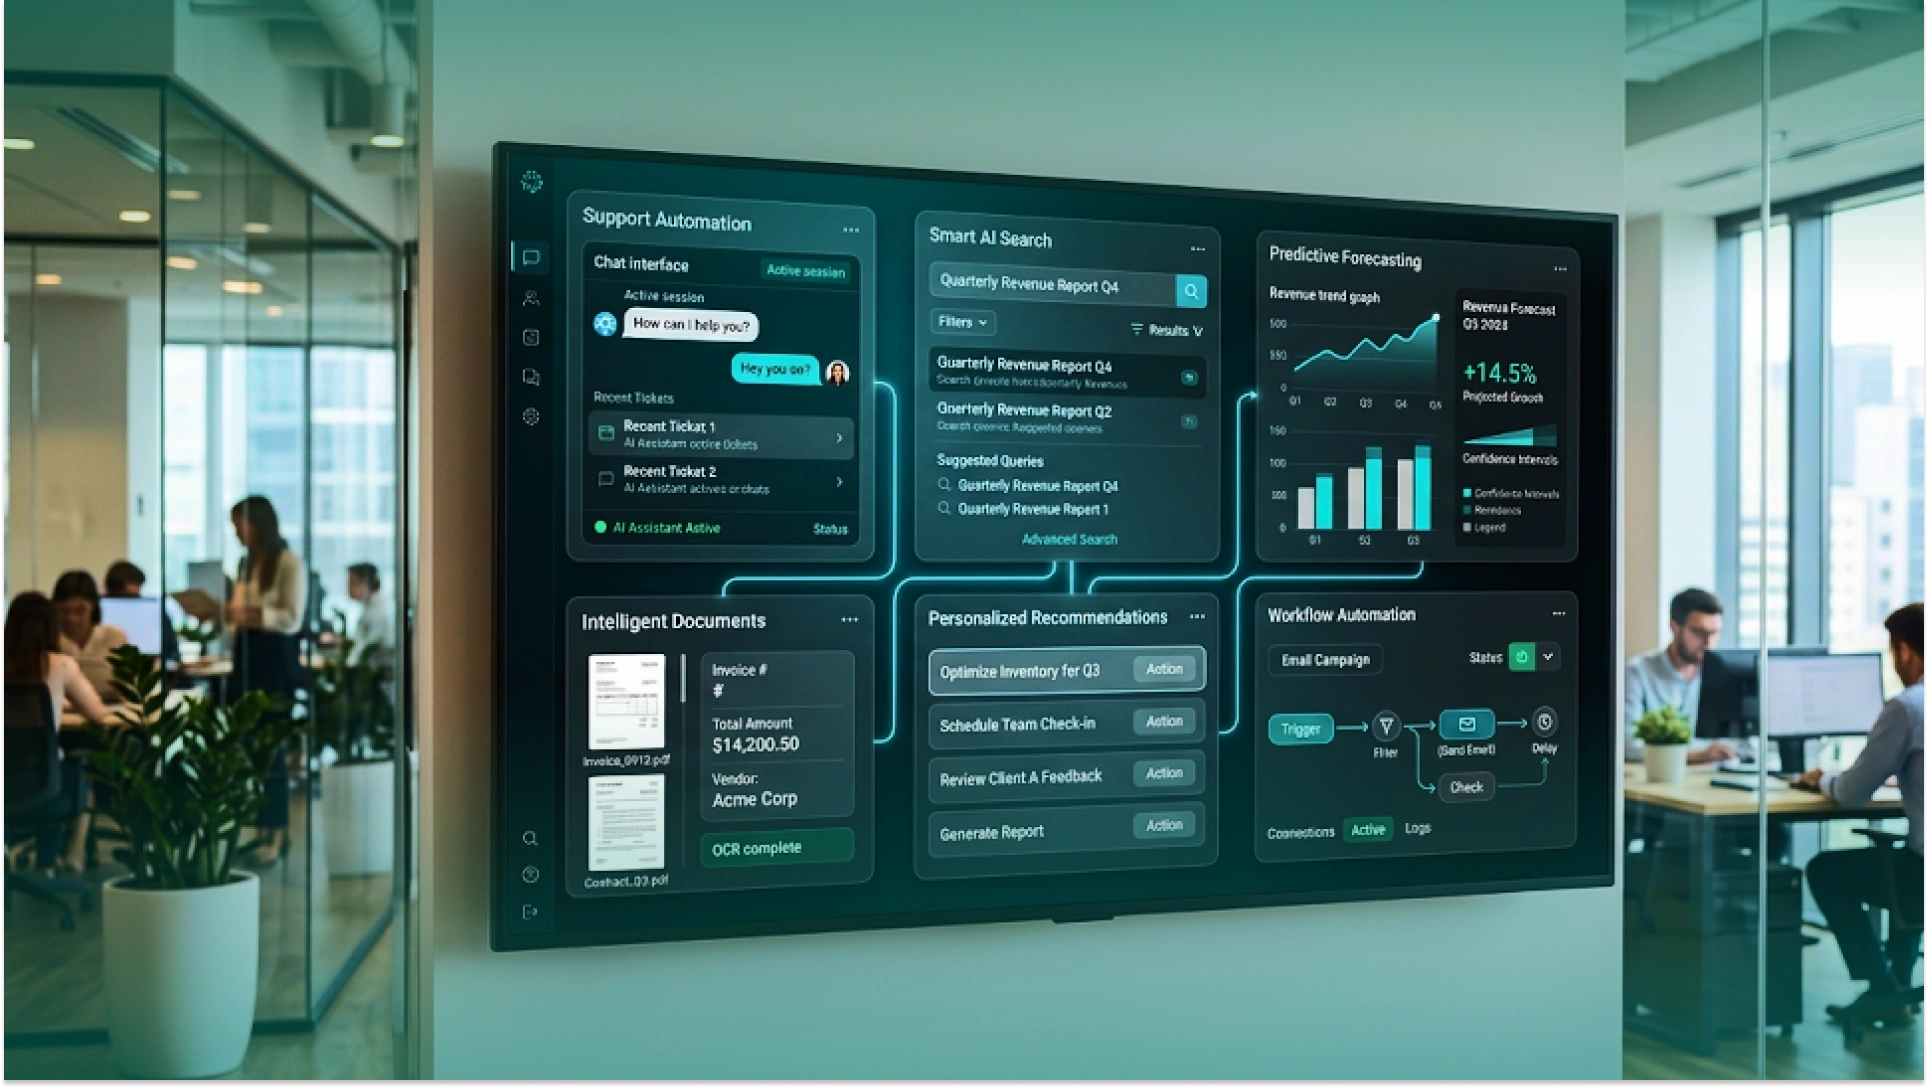Click the +14.5% projected growth value
1928x1088 pixels.
click(x=1499, y=373)
